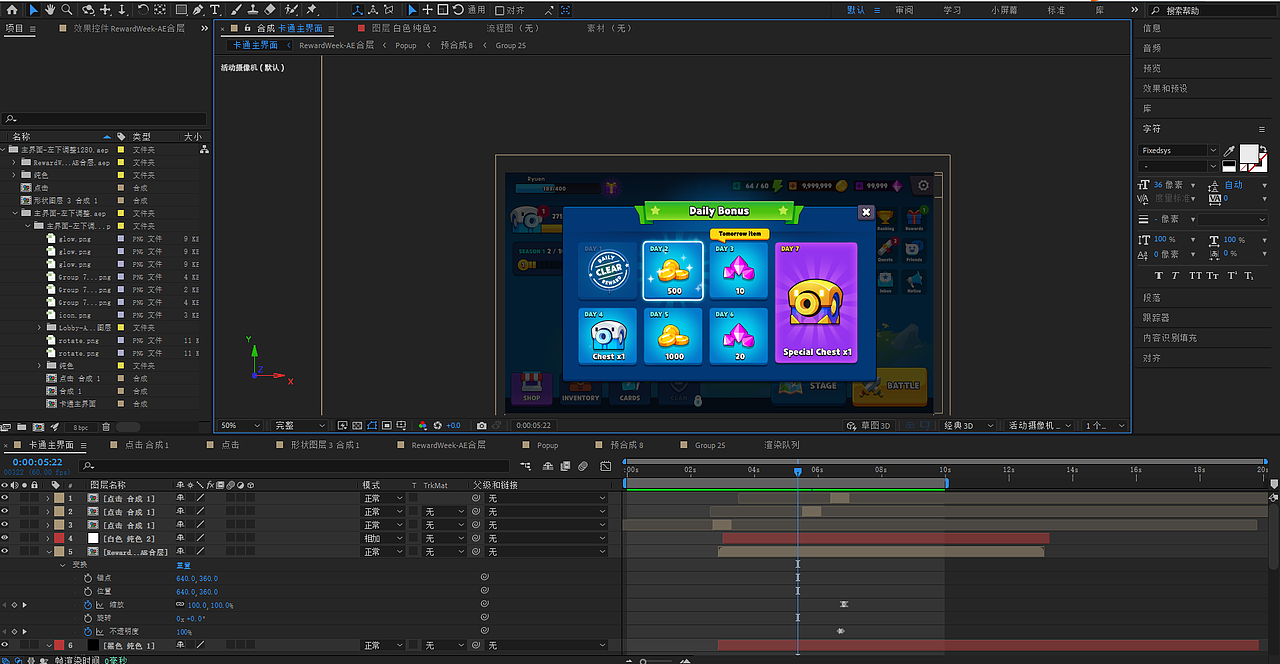Select the Zoom magnifier tool

click(x=66, y=9)
